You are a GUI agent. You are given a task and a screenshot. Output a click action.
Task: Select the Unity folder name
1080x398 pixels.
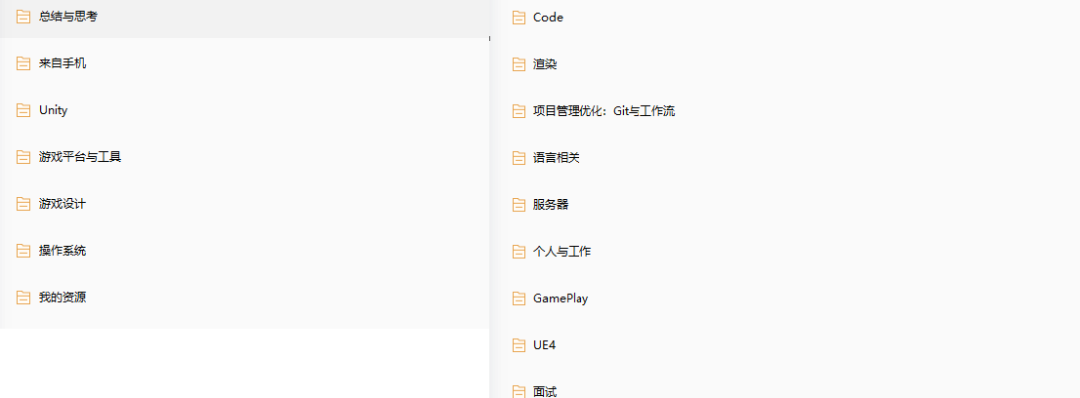(x=53, y=110)
